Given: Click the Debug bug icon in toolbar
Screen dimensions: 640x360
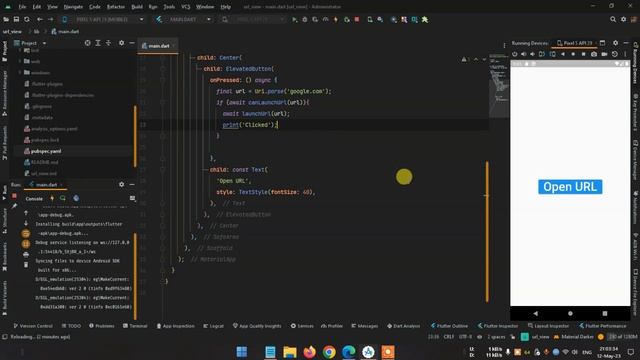Looking at the screenshot, I should pyautogui.click(x=304, y=20).
